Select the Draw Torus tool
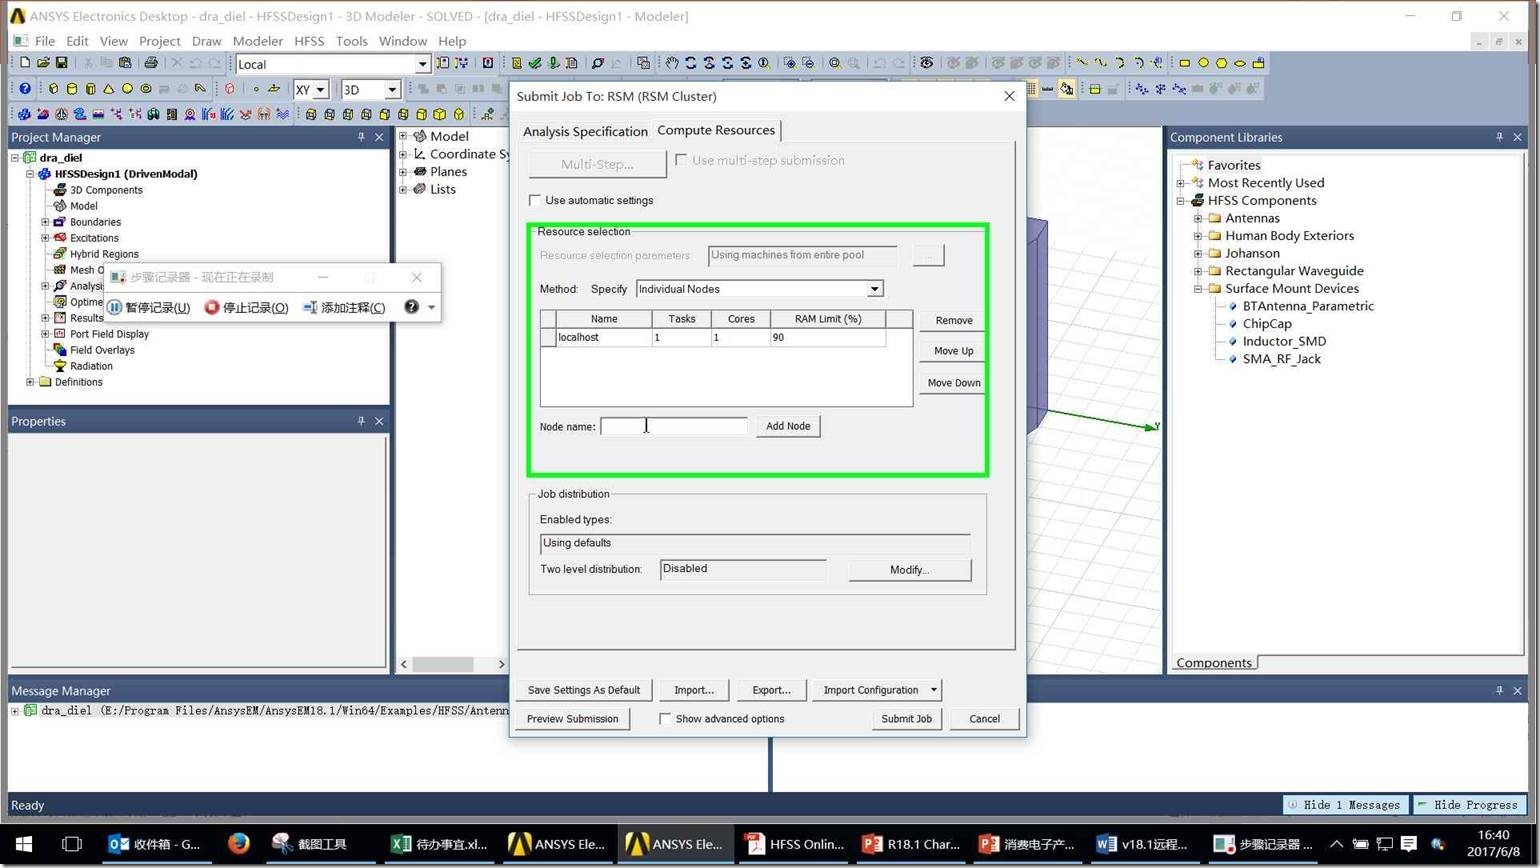 click(x=146, y=89)
